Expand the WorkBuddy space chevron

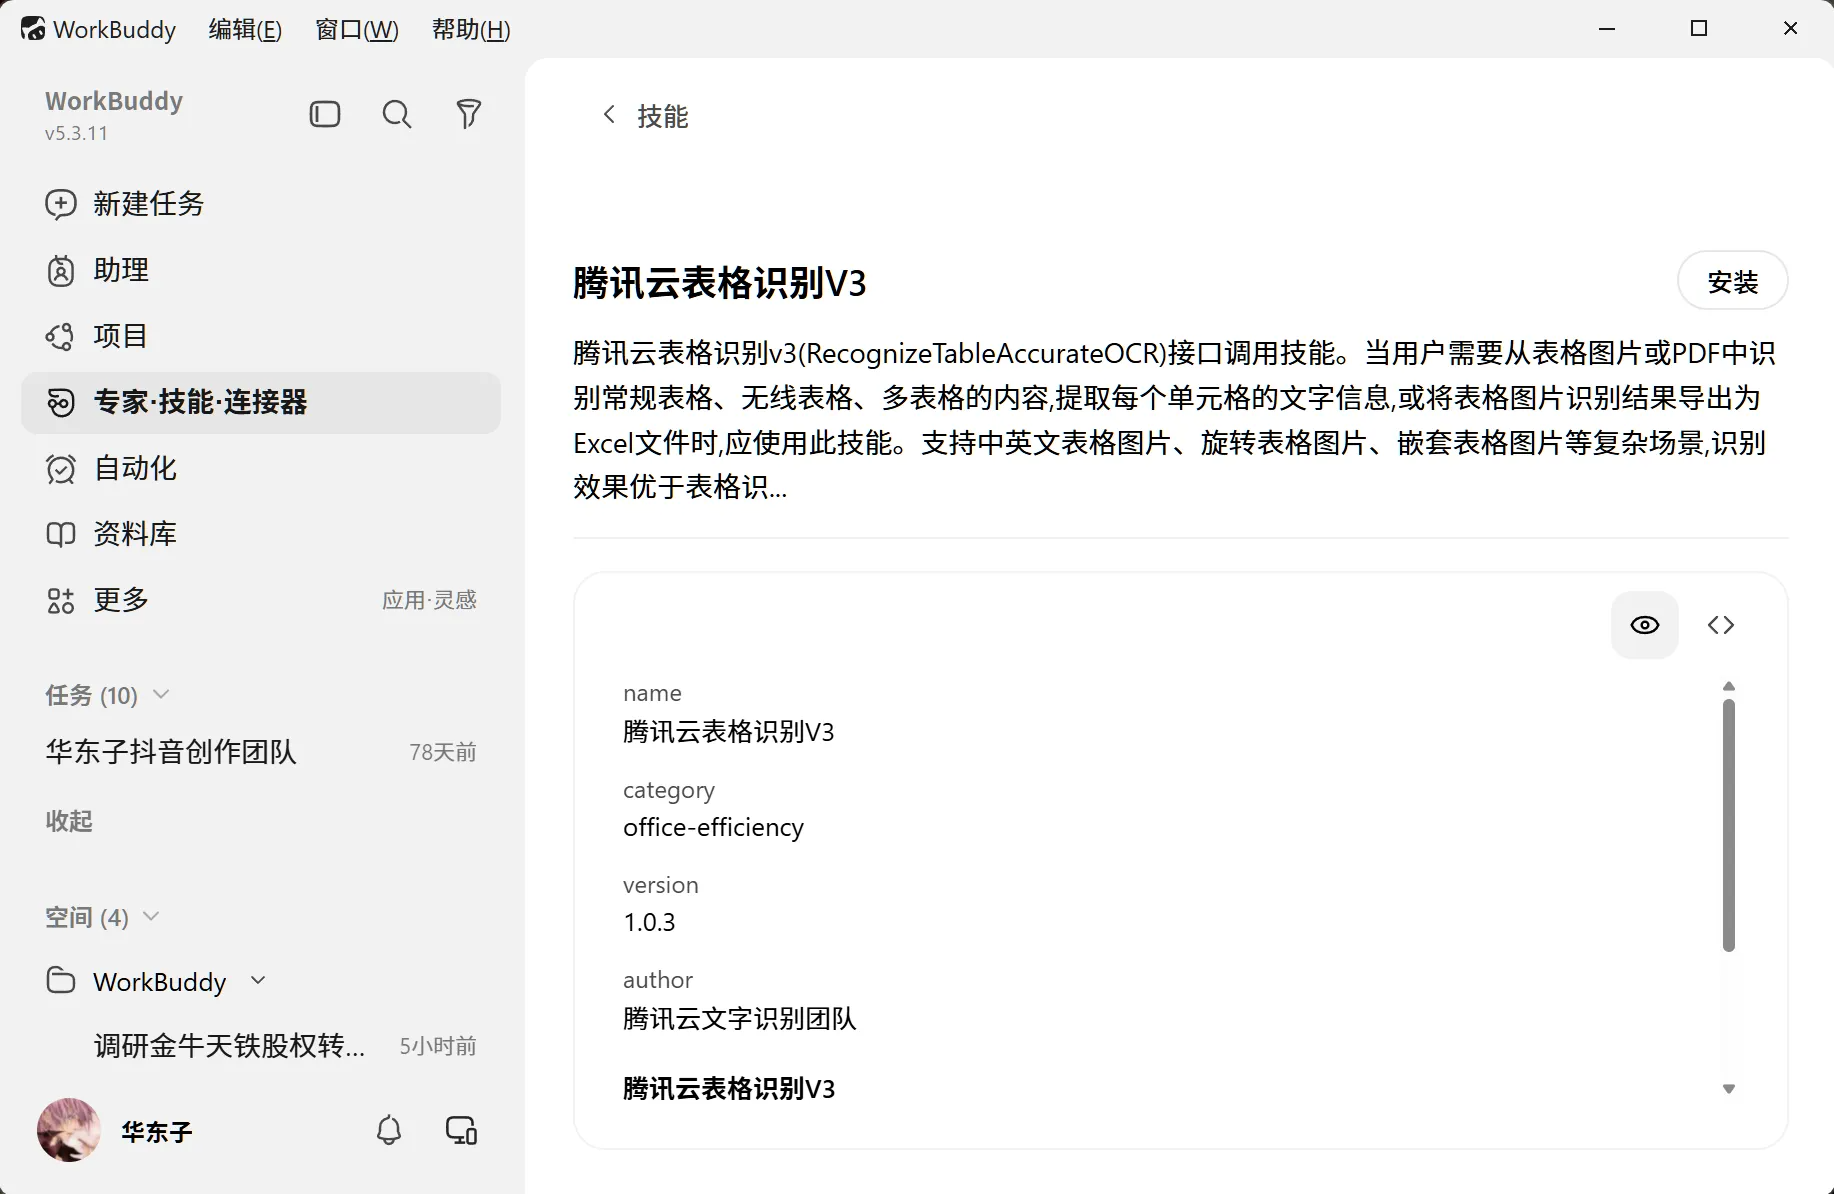coord(258,980)
